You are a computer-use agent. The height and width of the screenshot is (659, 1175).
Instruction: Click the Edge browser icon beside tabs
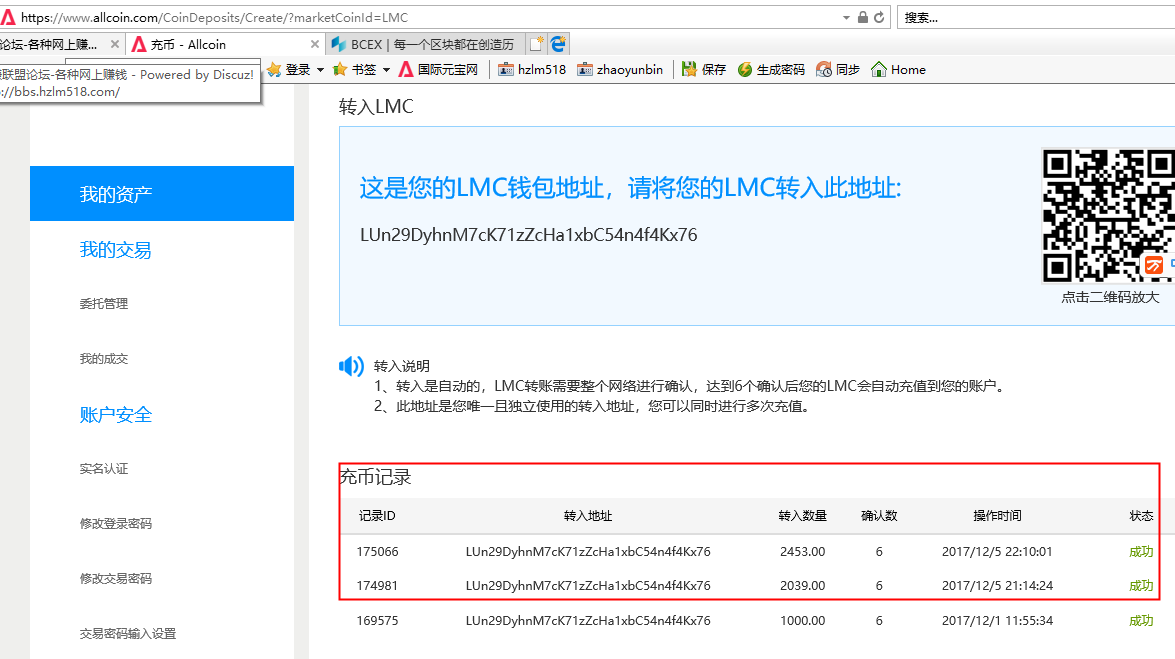click(x=558, y=44)
